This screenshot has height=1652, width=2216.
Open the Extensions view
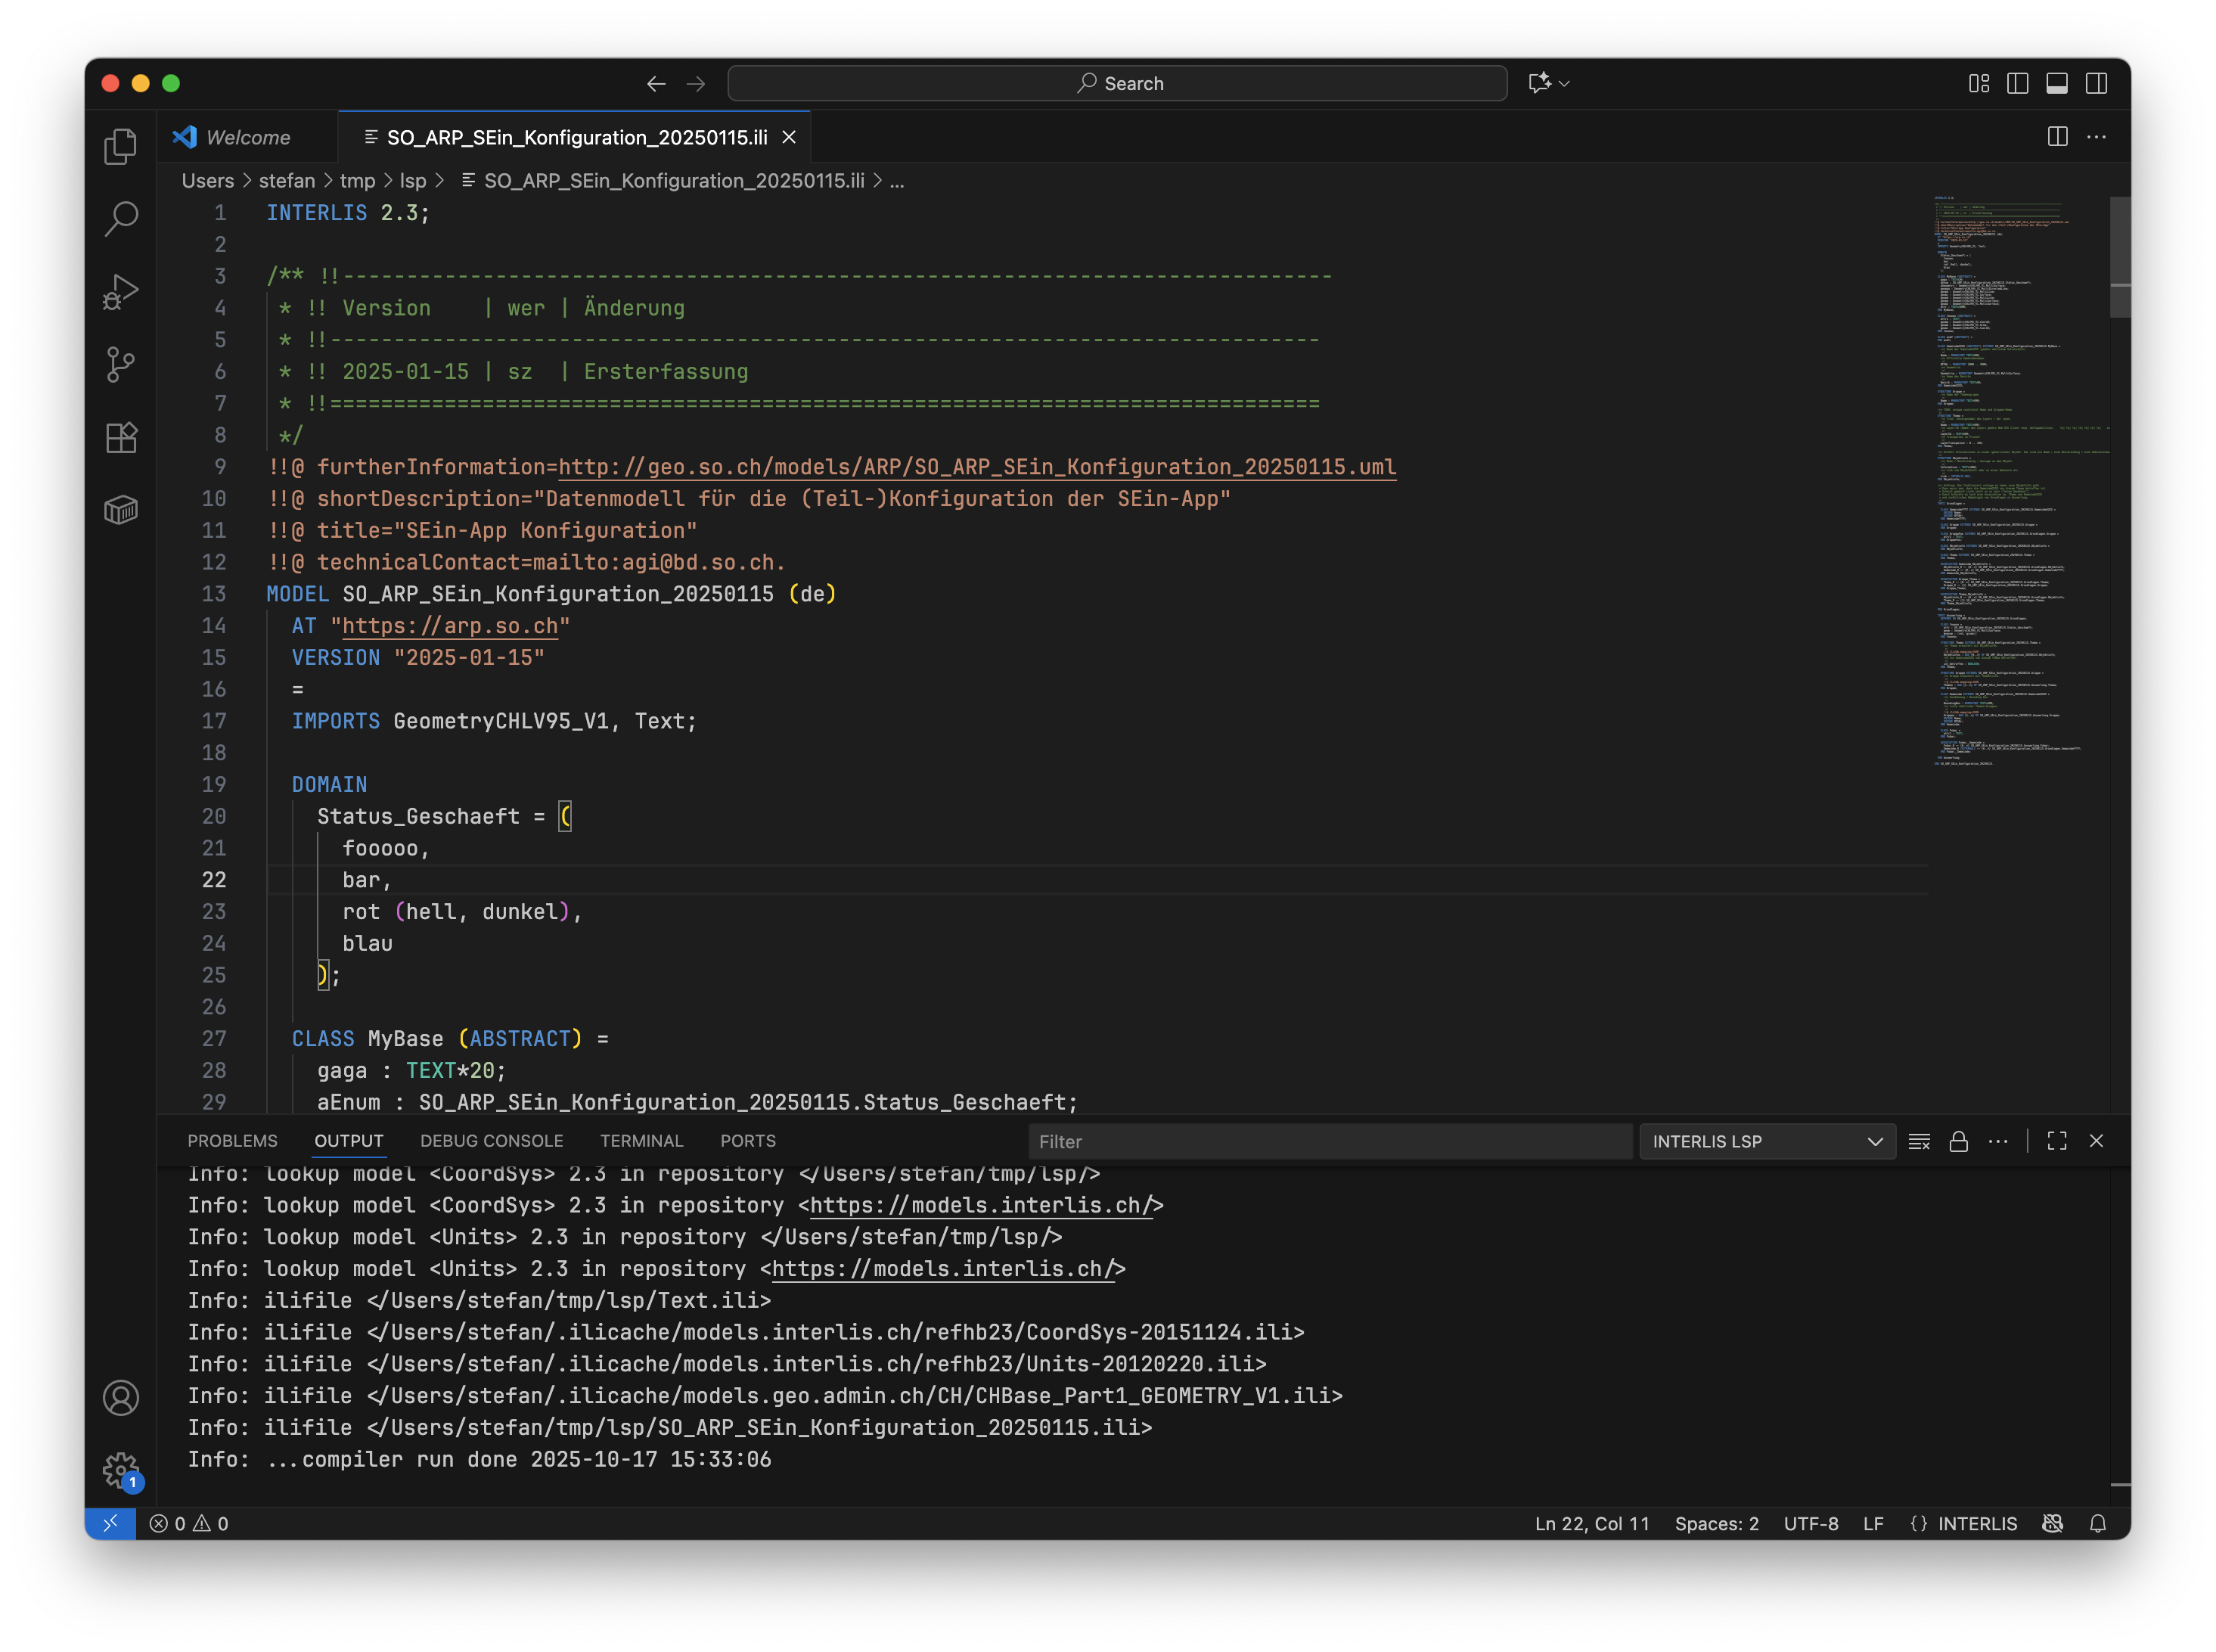pyautogui.click(x=120, y=437)
